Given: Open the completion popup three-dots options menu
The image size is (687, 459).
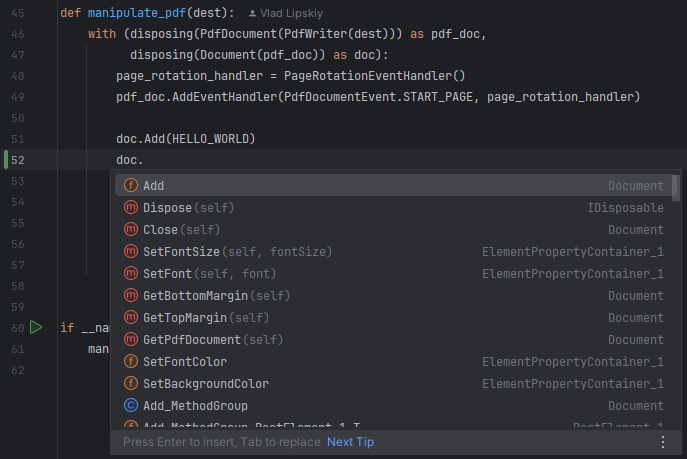Looking at the screenshot, I should pos(662,441).
